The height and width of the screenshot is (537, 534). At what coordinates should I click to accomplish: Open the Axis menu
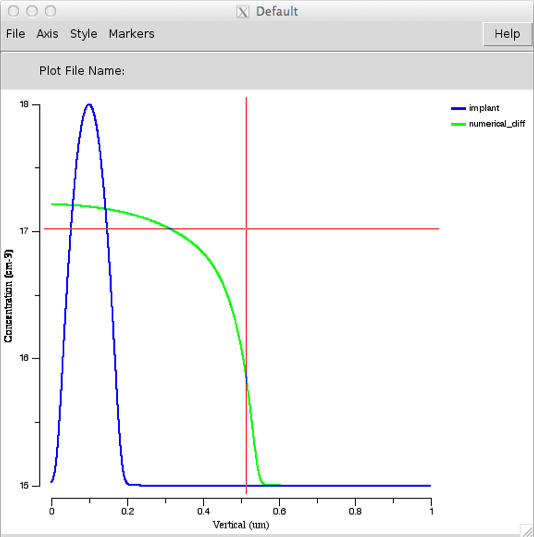(47, 34)
